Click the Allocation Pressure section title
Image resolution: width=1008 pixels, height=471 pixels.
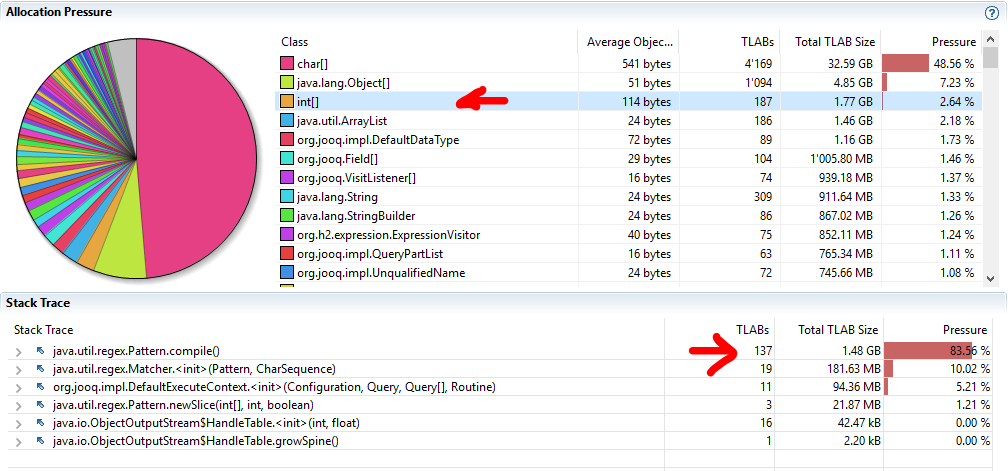pyautogui.click(x=59, y=12)
